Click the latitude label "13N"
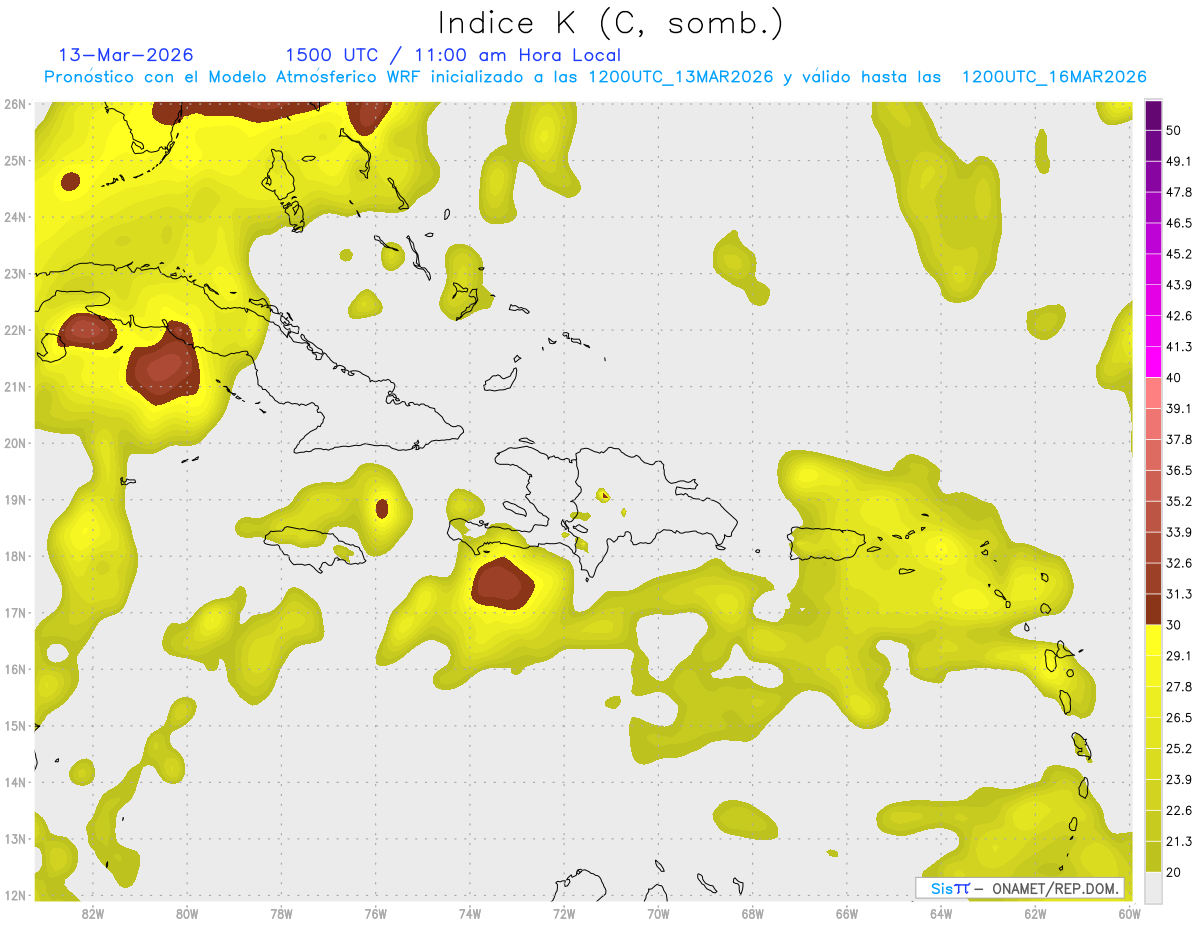1200x927 pixels. pyautogui.click(x=15, y=839)
